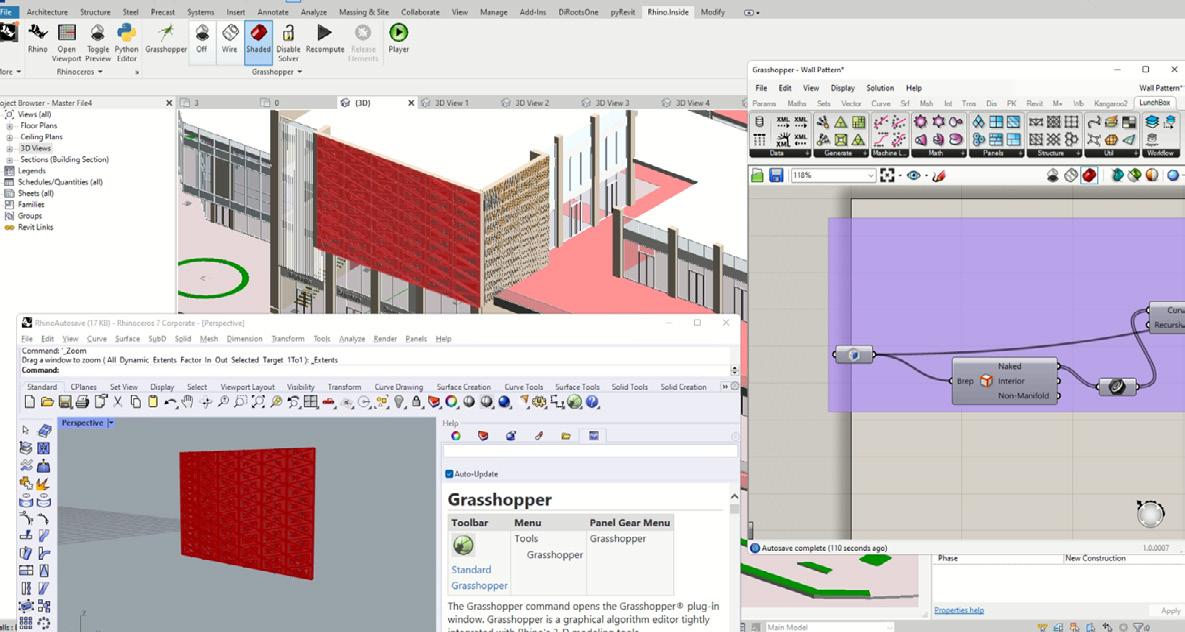The image size is (1185, 632).
Task: Open the Rhino SubD menu
Action: coord(156,339)
